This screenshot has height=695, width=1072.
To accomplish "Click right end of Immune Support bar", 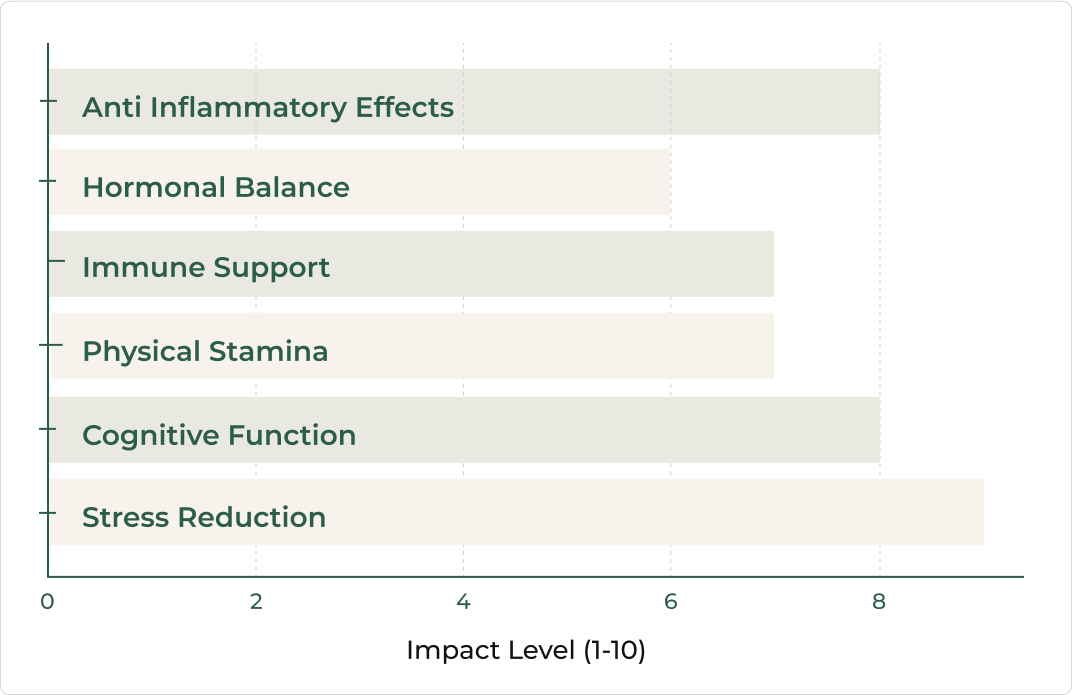I will coord(770,264).
